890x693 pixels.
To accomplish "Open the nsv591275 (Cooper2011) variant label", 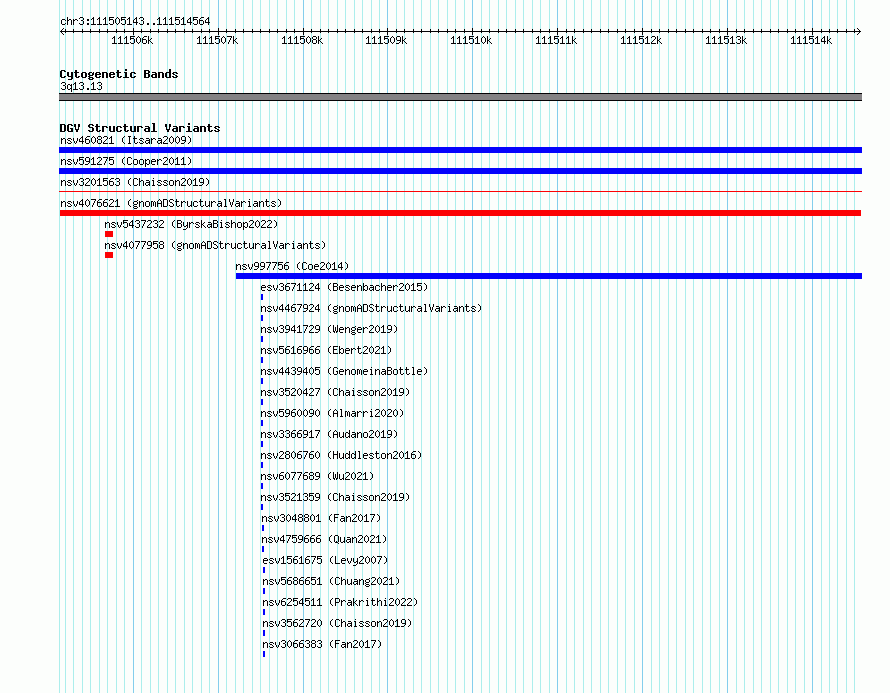I will (x=126, y=161).
